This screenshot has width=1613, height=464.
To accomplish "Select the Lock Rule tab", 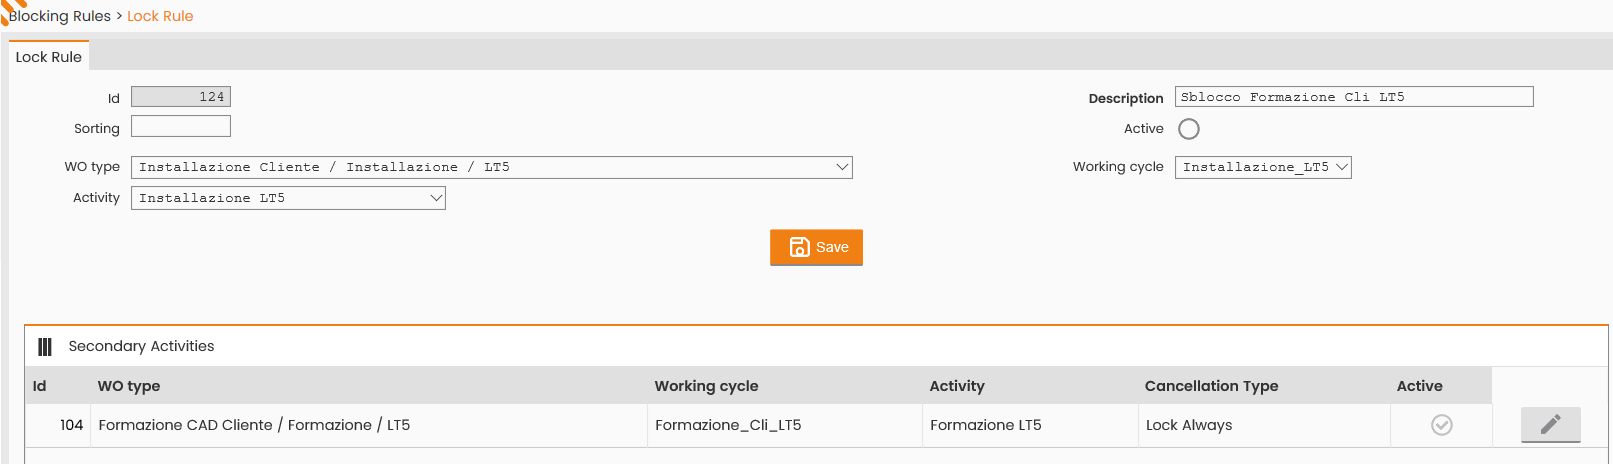I will (49, 57).
